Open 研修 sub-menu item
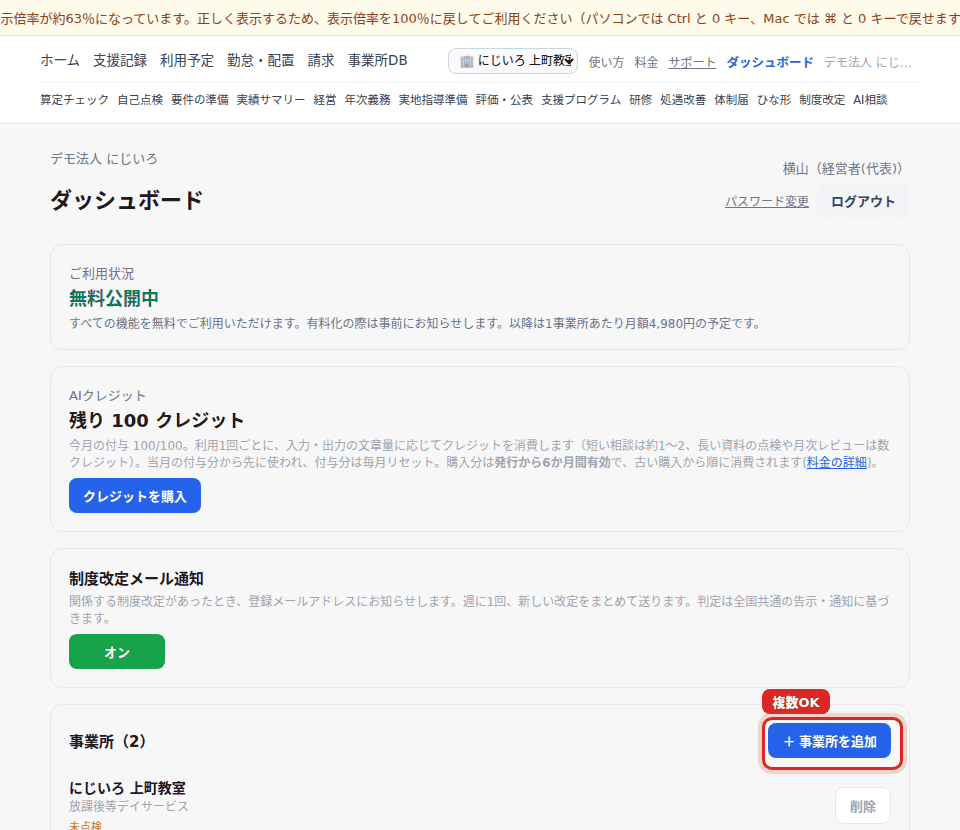Viewport: 960px width, 830px height. pos(640,100)
